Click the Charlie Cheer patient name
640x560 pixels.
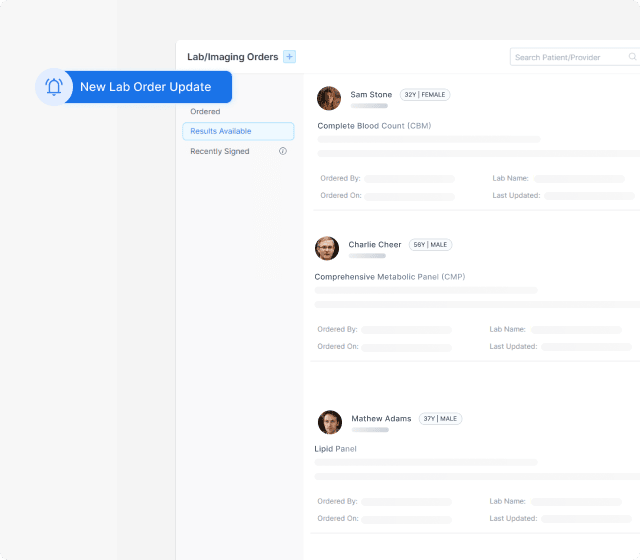375,244
